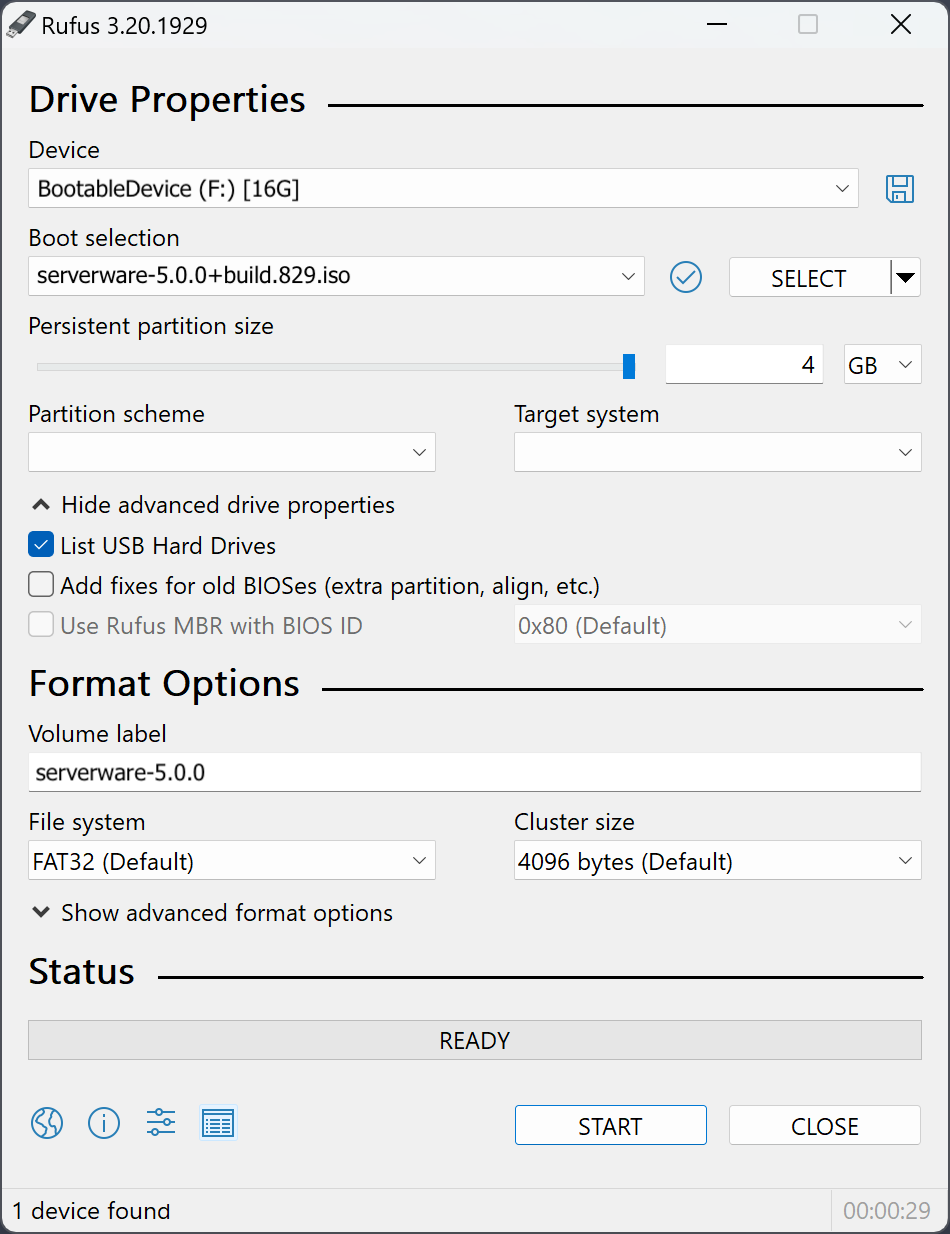
Task: Click the save drive image icon
Action: click(900, 189)
